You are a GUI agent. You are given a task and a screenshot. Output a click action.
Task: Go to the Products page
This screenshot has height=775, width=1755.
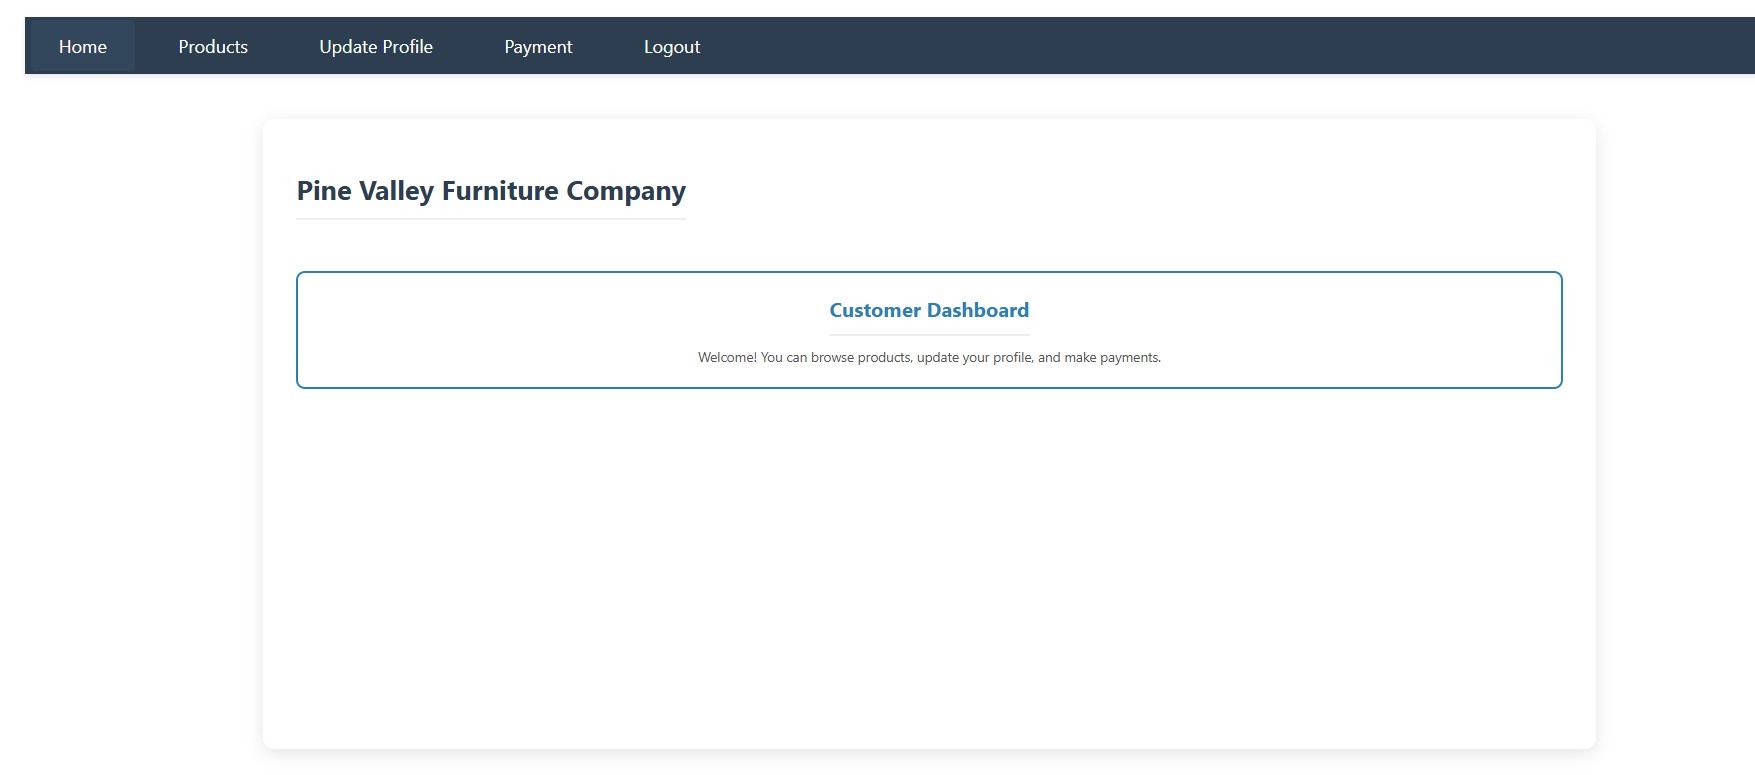[x=213, y=47]
